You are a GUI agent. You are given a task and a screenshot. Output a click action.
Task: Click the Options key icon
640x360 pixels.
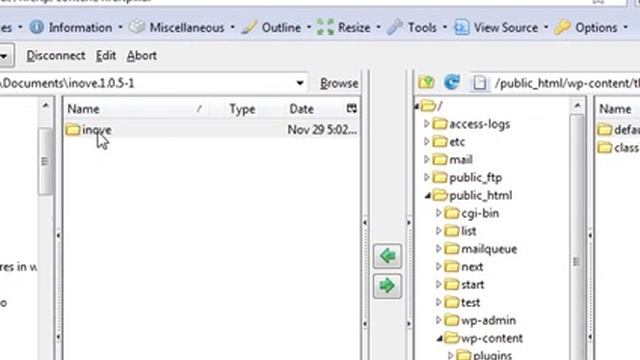[x=562, y=27]
